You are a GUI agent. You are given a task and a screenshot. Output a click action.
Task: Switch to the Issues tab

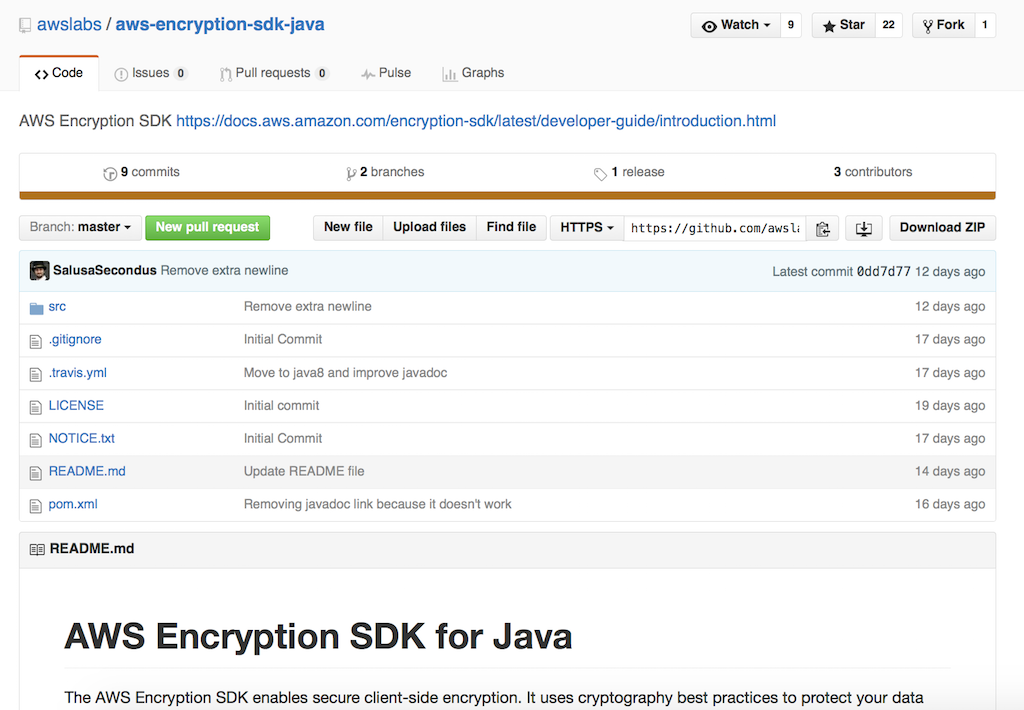[x=151, y=73]
